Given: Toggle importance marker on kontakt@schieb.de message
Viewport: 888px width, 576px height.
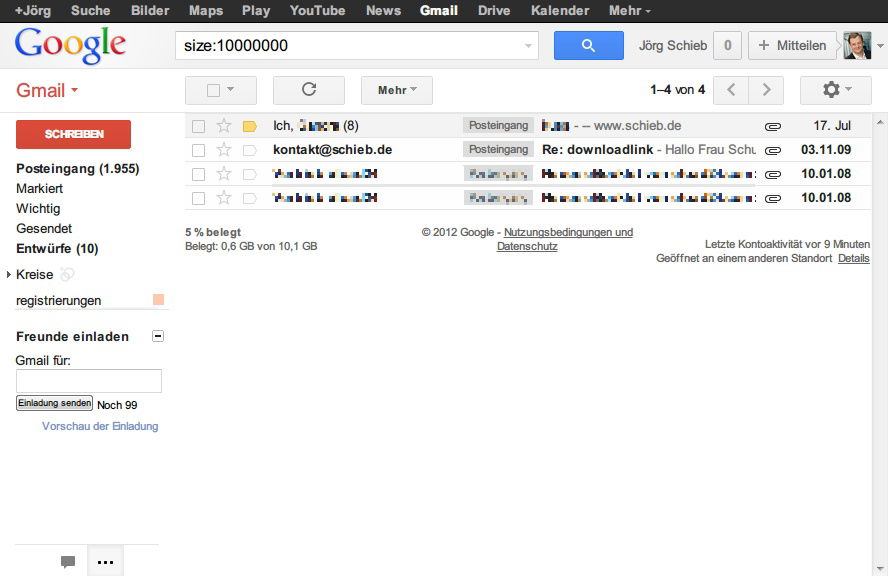Looking at the screenshot, I should click(x=250, y=150).
